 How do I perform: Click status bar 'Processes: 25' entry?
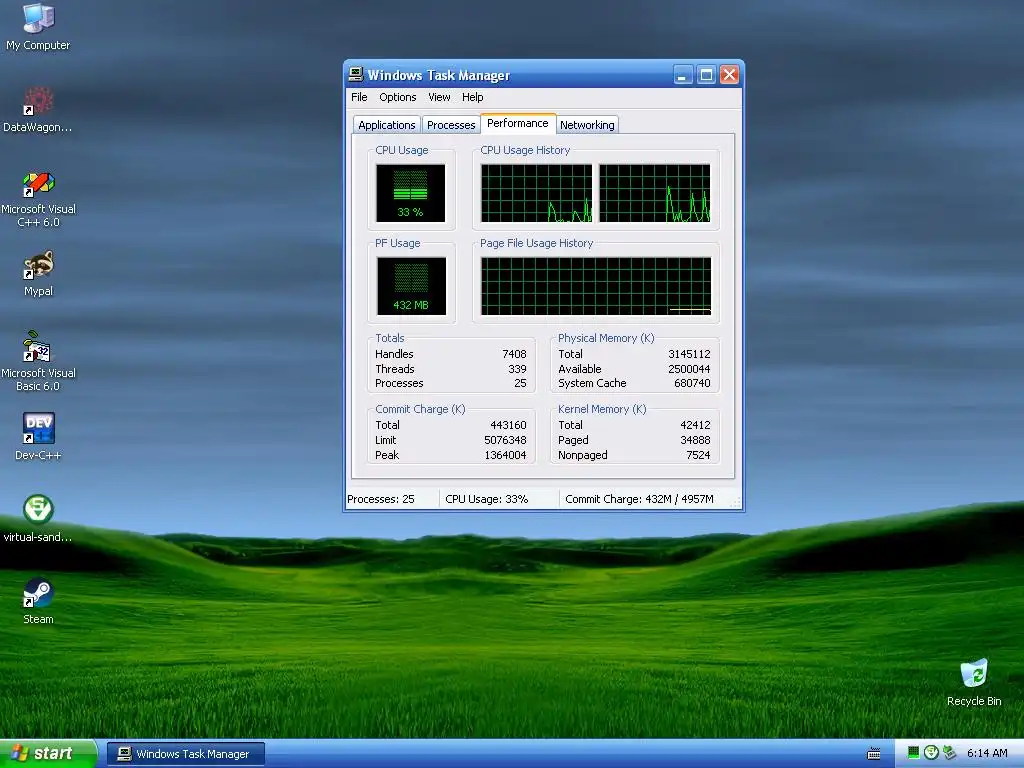(381, 499)
